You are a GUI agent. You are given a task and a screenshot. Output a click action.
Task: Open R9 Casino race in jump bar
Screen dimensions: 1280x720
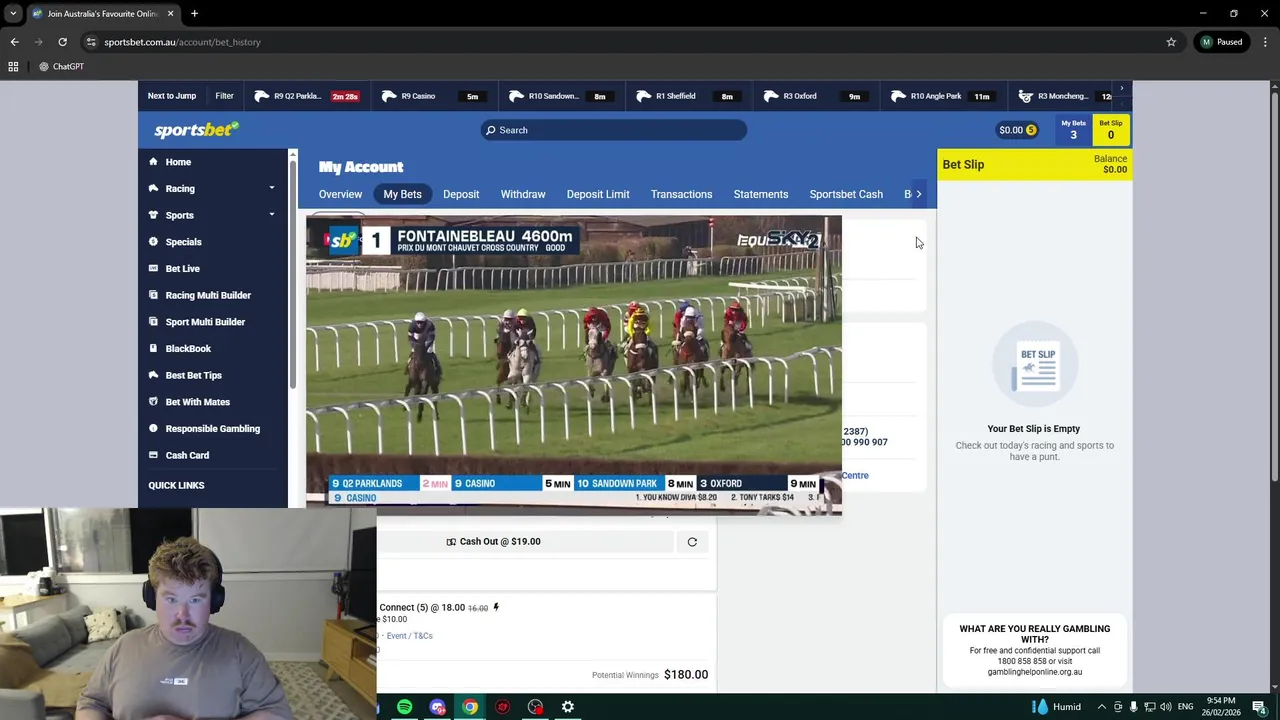tap(434, 96)
